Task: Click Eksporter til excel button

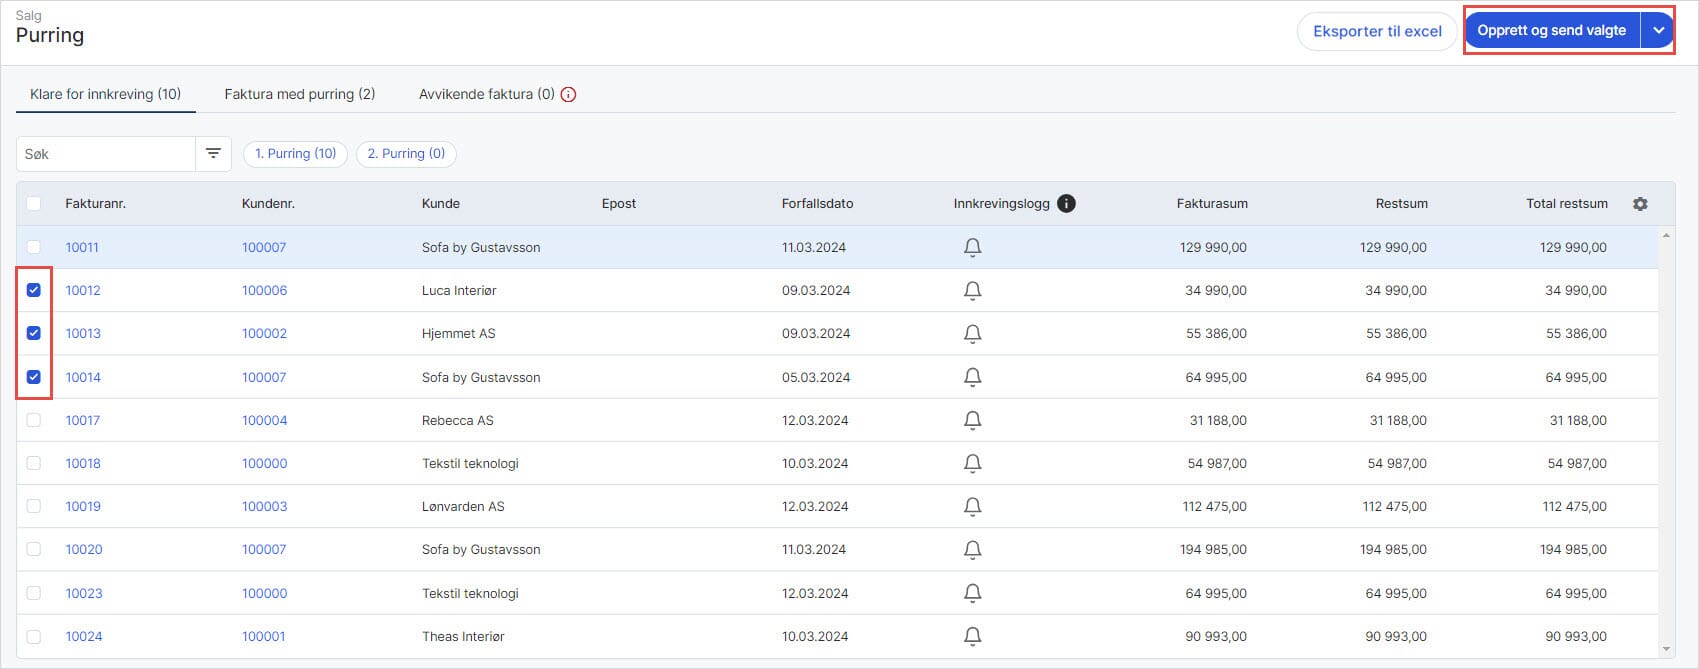Action: (x=1377, y=31)
